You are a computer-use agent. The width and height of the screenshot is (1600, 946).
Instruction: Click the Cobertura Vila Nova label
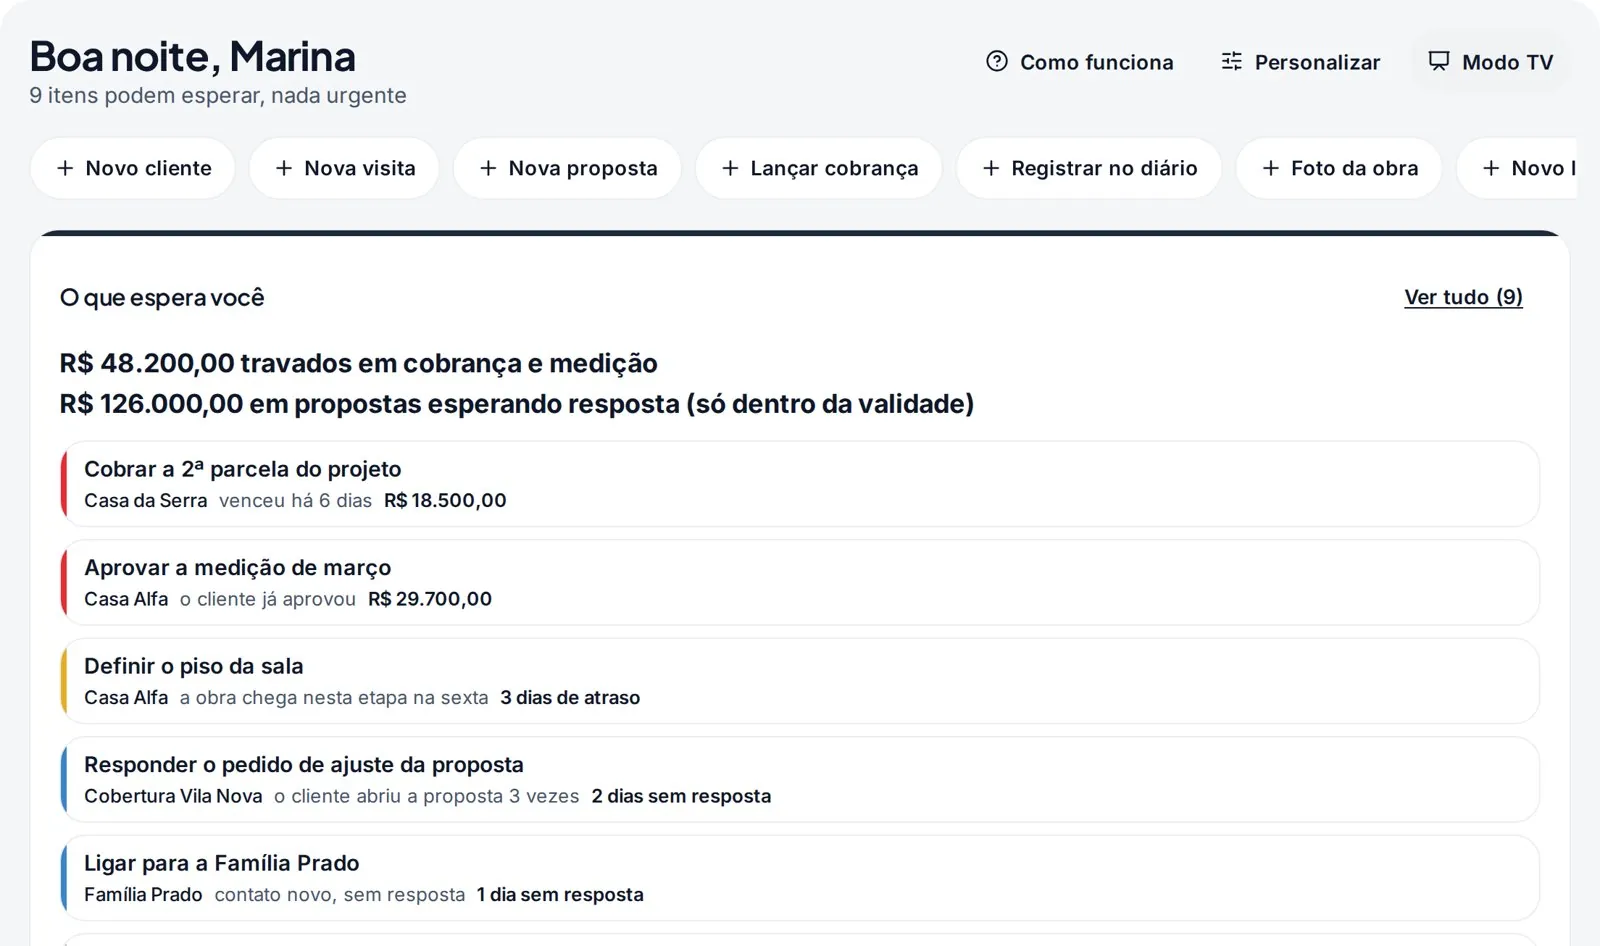tap(173, 796)
